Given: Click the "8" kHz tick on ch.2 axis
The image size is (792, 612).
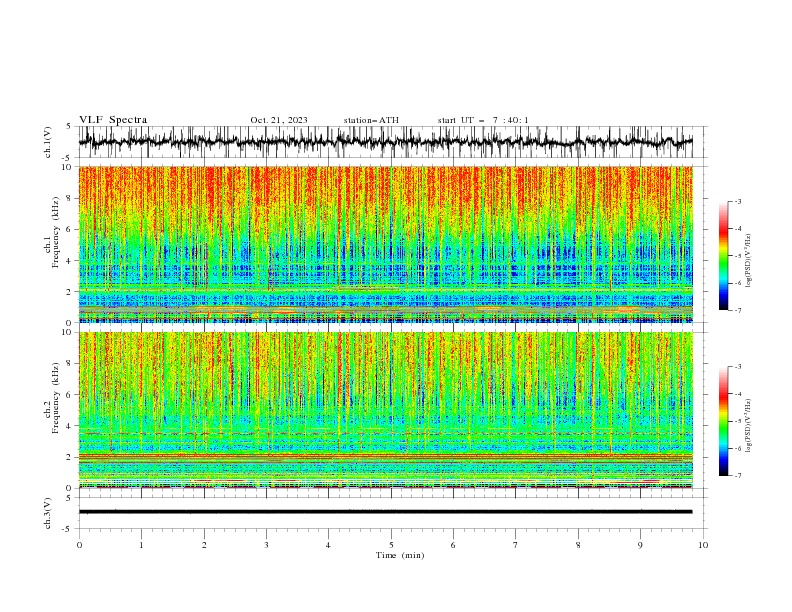Looking at the screenshot, I should tap(69, 364).
